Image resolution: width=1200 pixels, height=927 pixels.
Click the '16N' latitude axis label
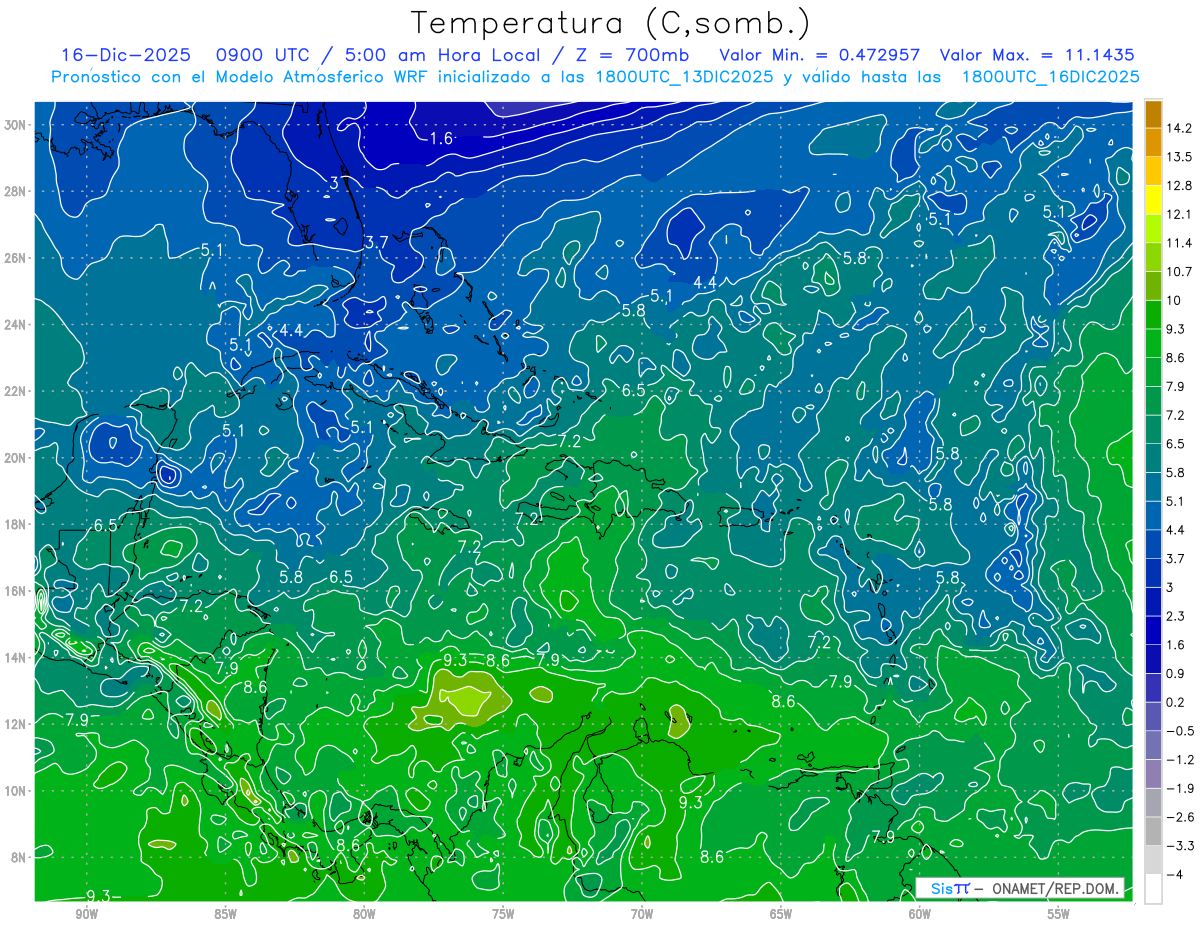14,591
